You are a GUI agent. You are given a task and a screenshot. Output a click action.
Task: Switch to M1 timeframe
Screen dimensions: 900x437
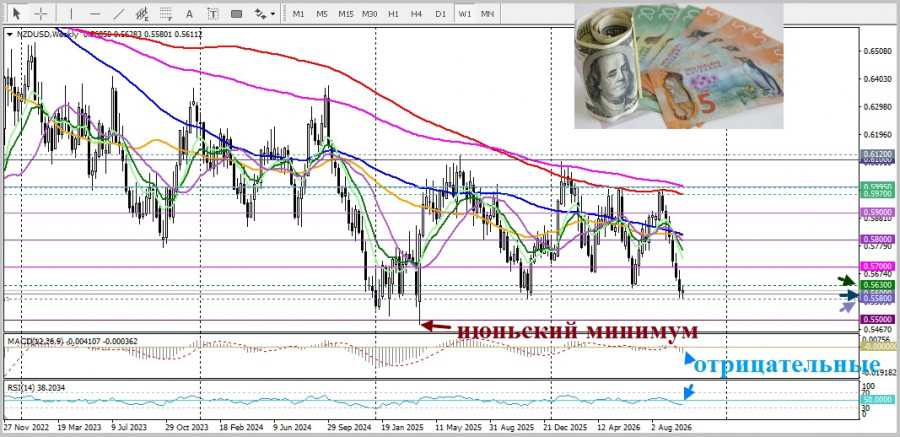298,13
